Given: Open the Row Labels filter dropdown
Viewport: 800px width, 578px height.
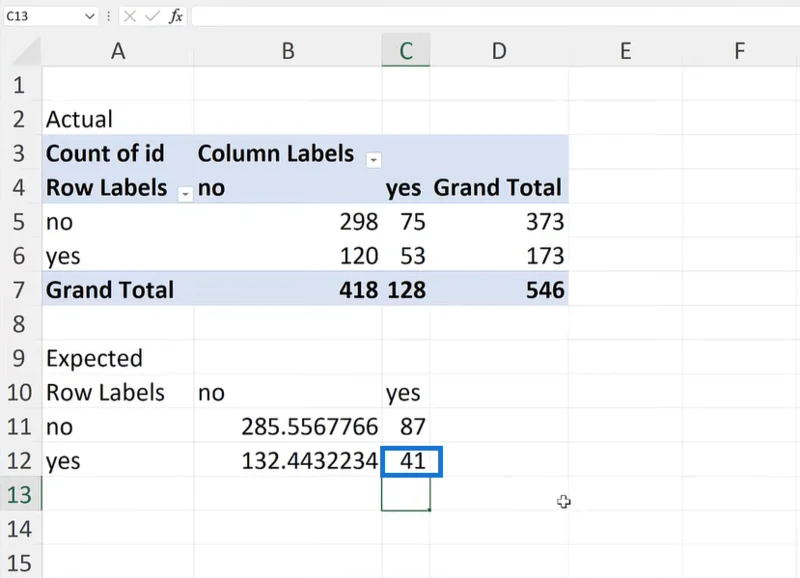Looking at the screenshot, I should coord(185,194).
